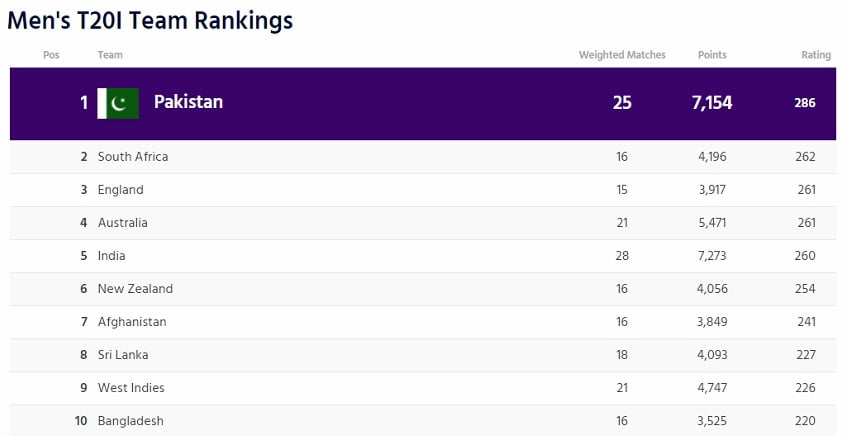Click the Points column header
847x440 pixels.
712,55
